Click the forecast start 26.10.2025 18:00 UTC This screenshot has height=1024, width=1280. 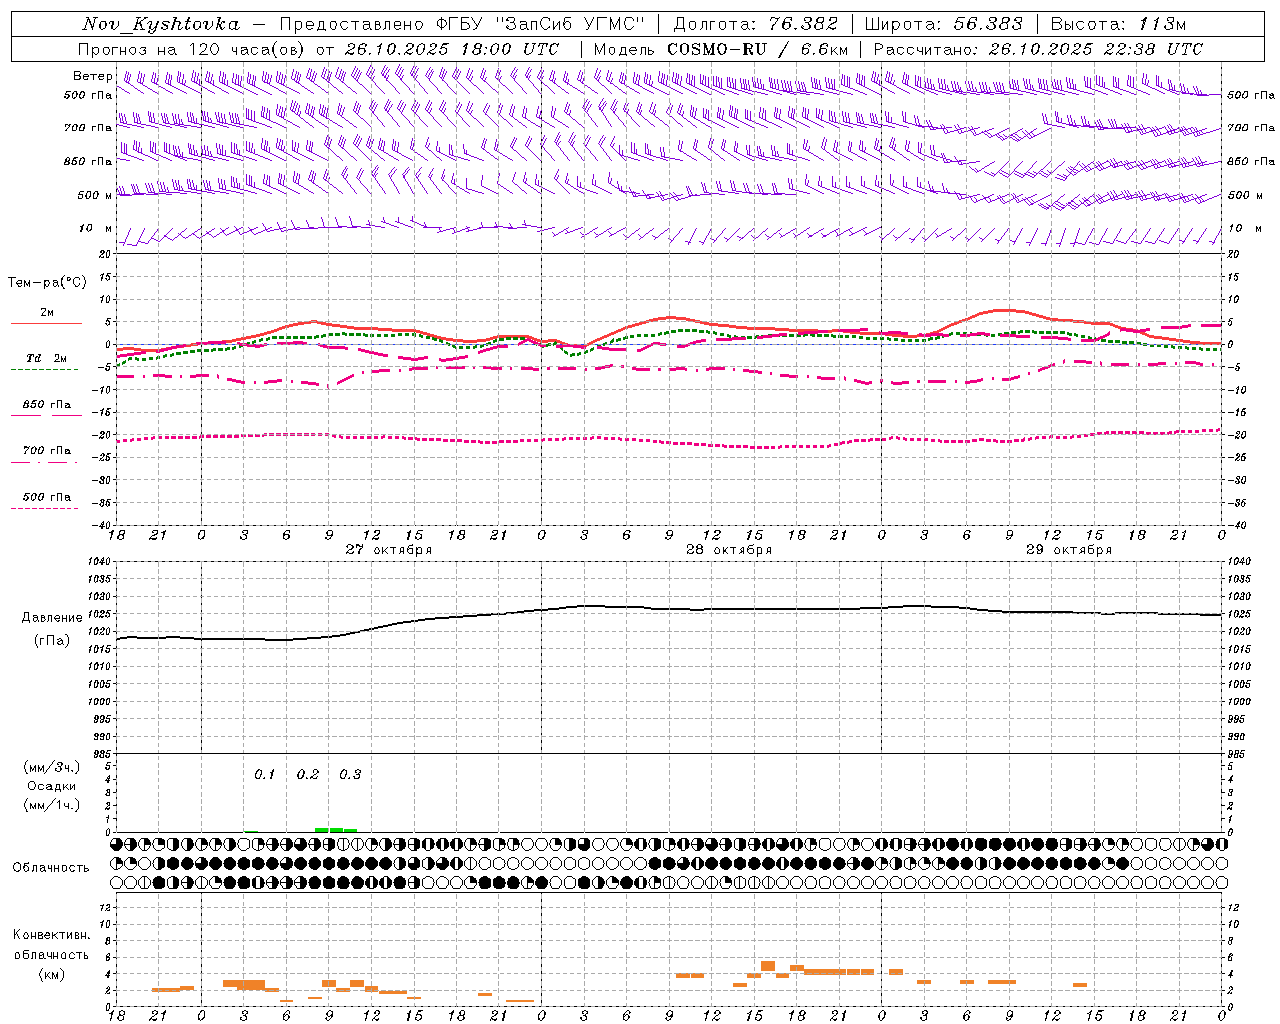452,49
